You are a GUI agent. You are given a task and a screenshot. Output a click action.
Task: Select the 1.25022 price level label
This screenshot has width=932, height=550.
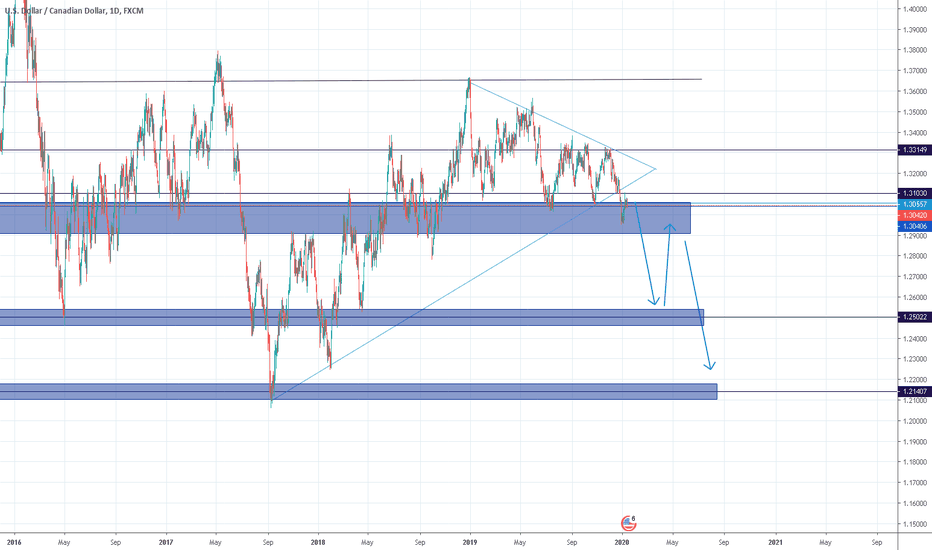click(911, 317)
